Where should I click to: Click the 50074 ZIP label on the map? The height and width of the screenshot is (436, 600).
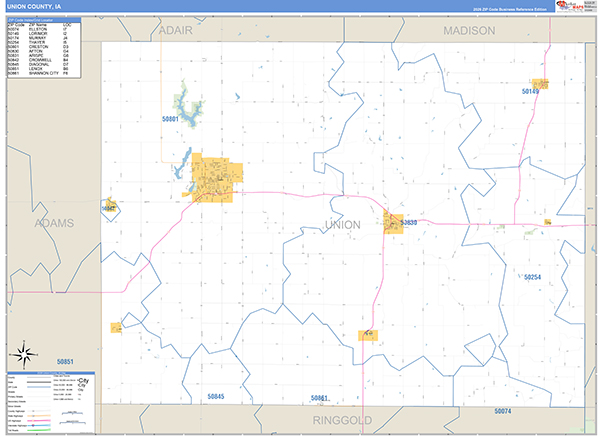click(502, 411)
